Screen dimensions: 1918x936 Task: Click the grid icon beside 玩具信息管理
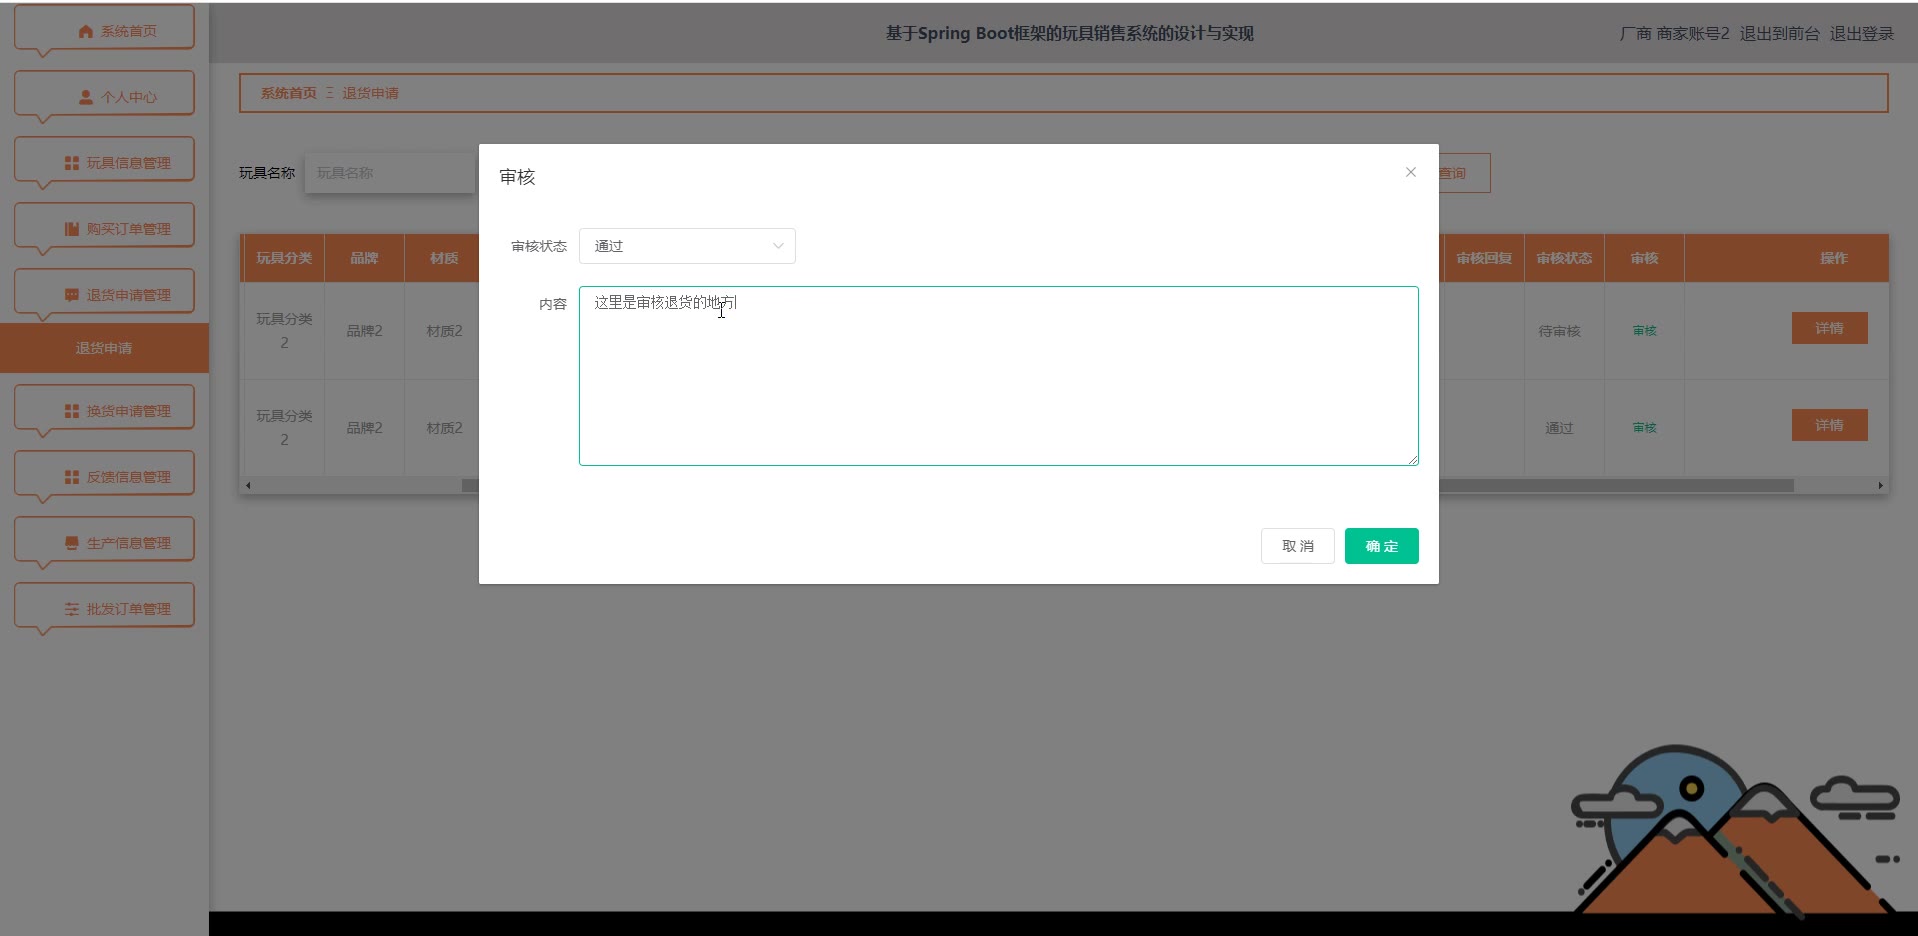tap(72, 163)
